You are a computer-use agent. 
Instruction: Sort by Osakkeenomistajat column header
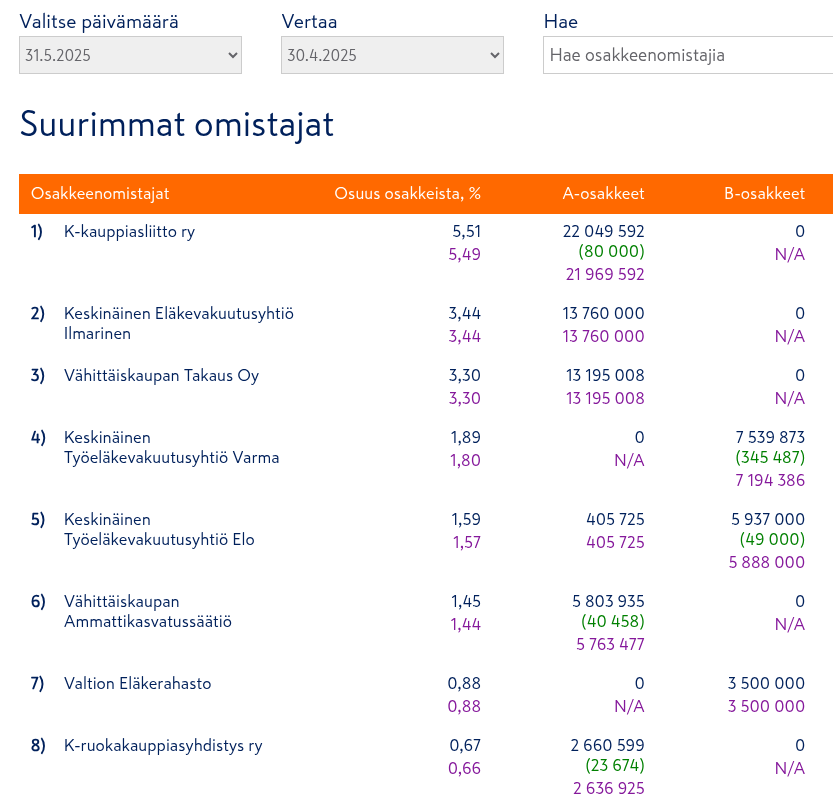click(x=100, y=194)
